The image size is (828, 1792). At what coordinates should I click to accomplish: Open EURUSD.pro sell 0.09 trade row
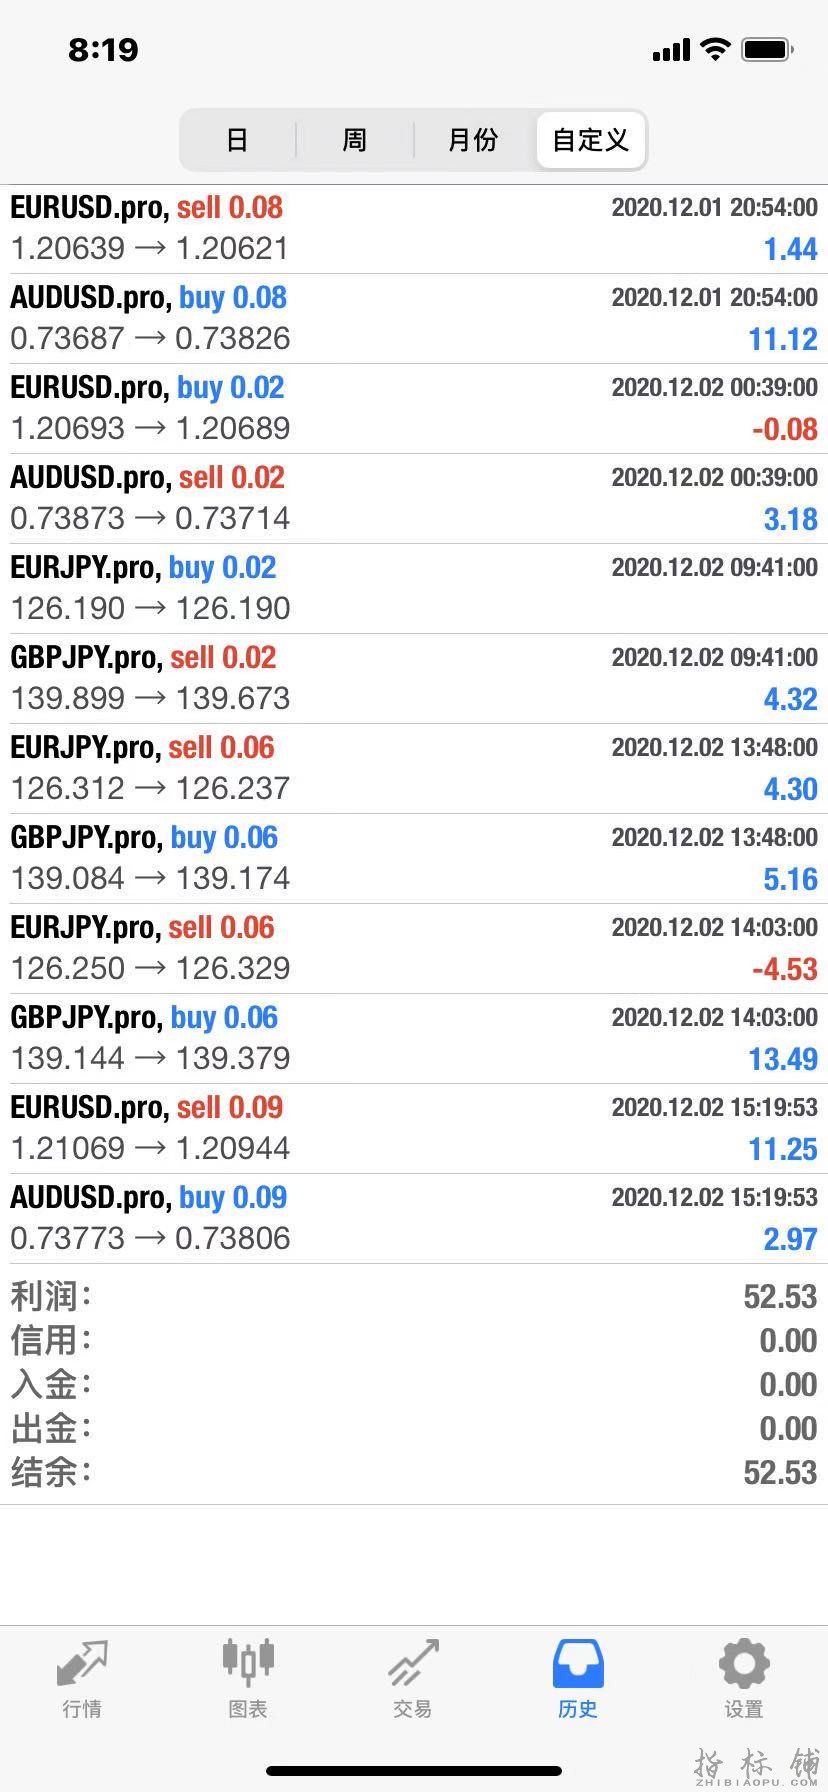(x=414, y=1129)
